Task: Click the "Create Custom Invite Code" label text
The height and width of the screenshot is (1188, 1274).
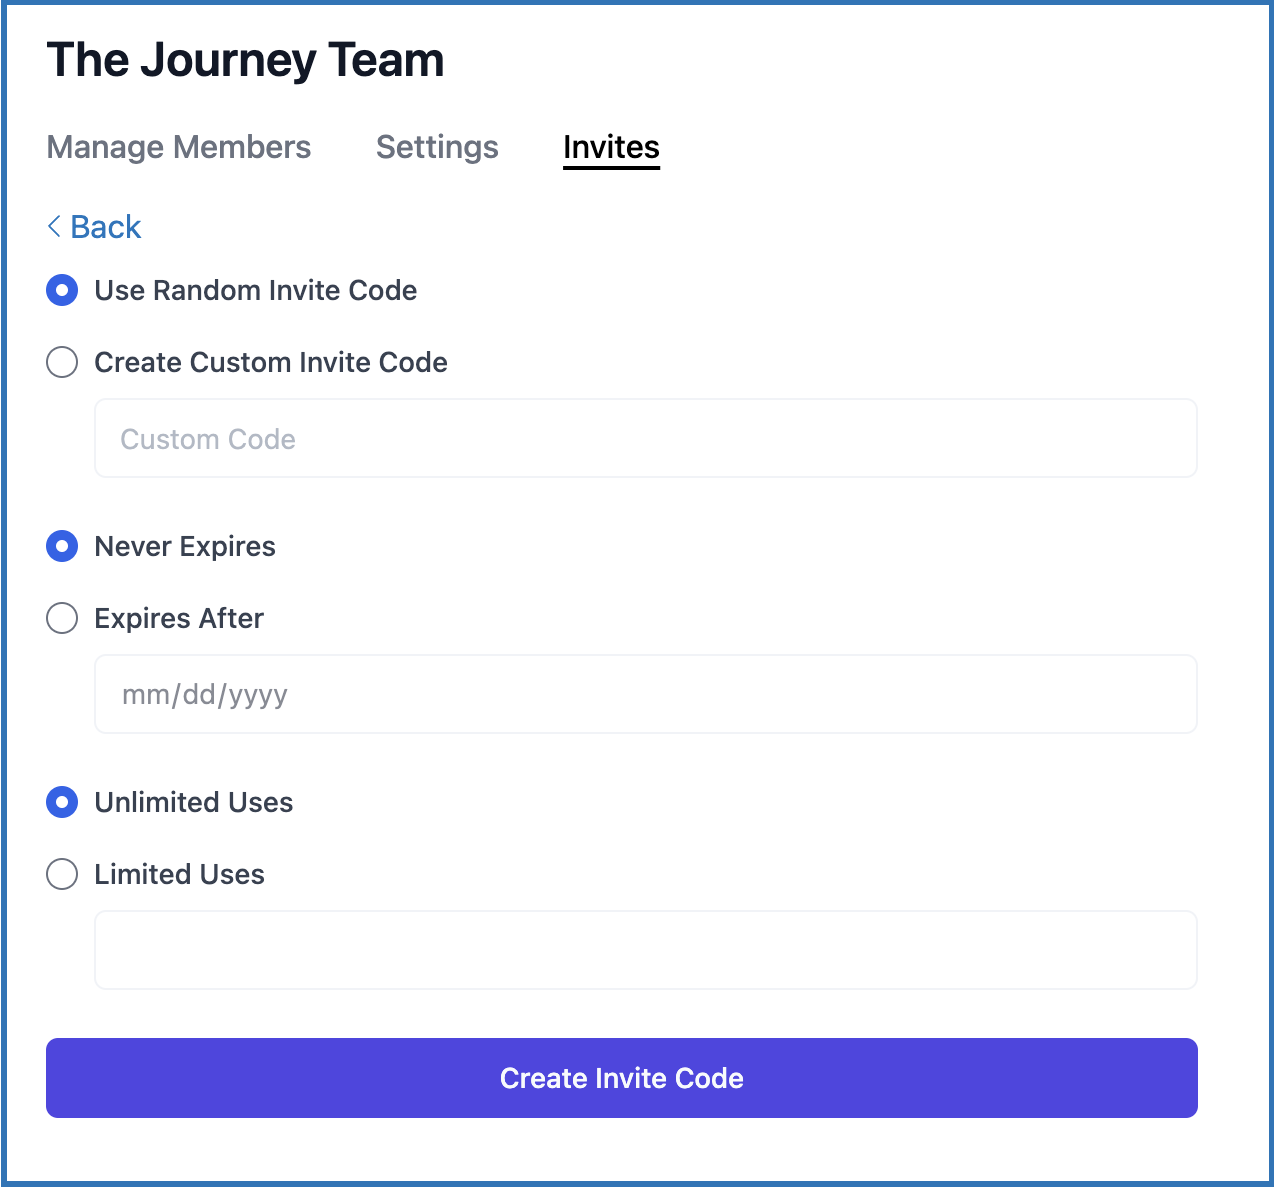Action: click(x=271, y=362)
